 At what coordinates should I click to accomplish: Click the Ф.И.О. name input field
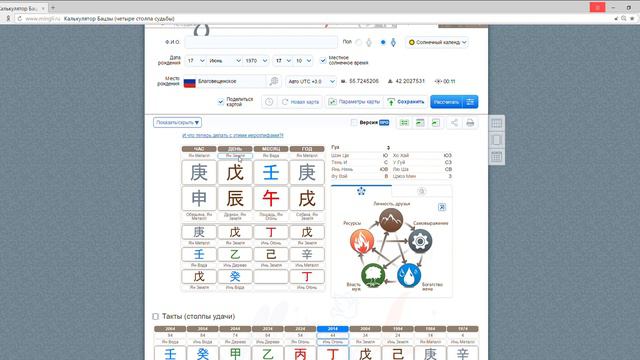tap(261, 42)
